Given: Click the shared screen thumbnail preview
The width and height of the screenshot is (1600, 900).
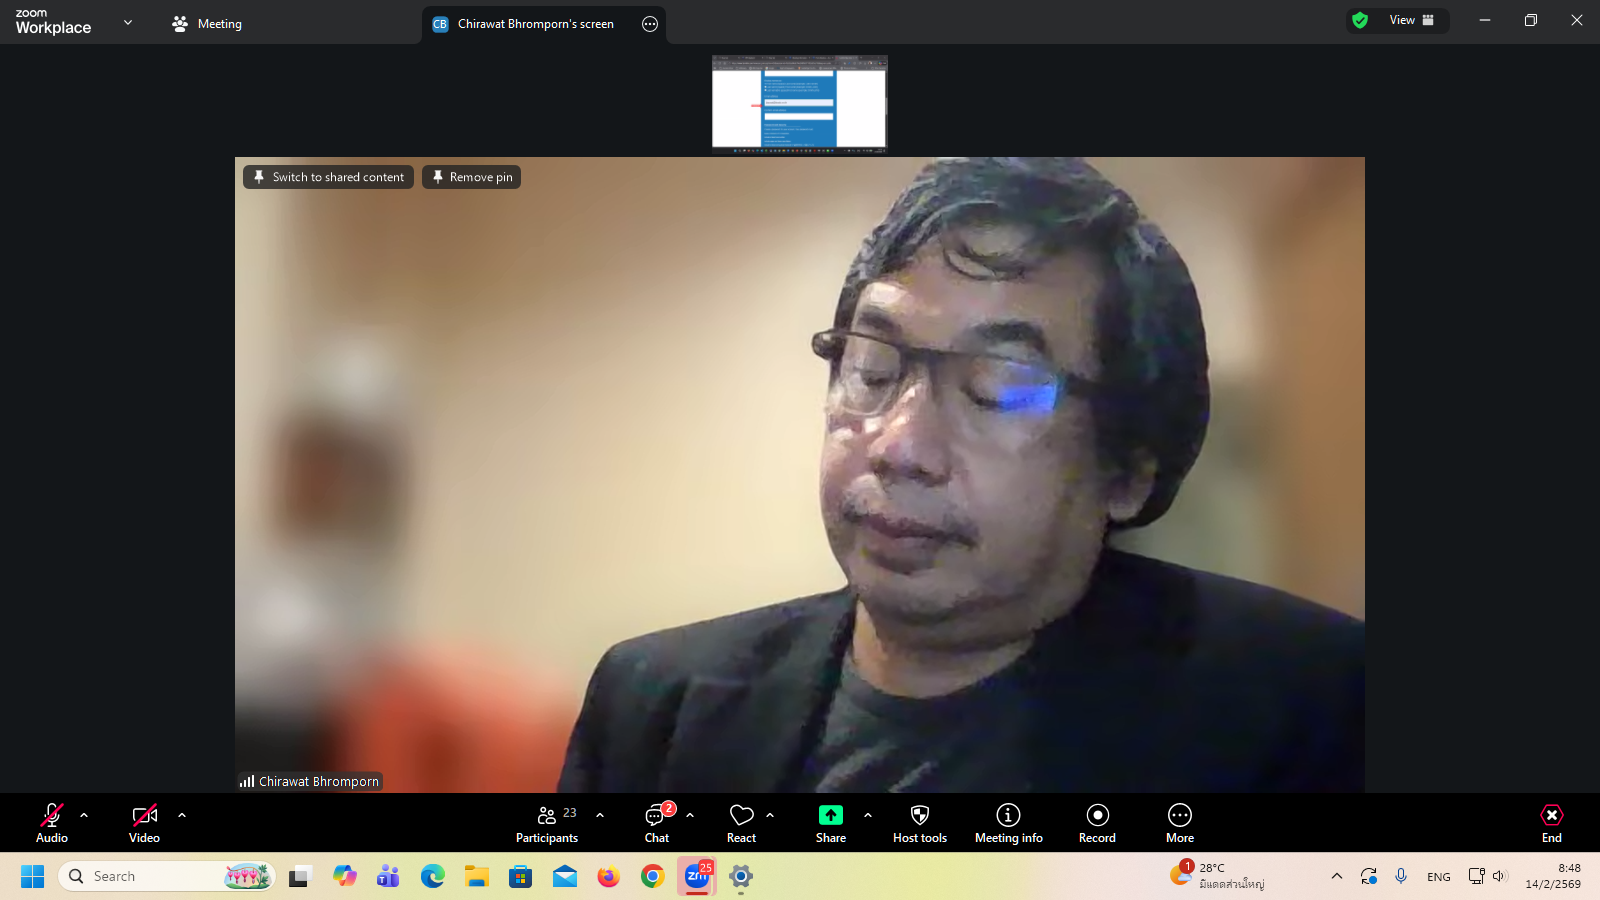Looking at the screenshot, I should (799, 103).
